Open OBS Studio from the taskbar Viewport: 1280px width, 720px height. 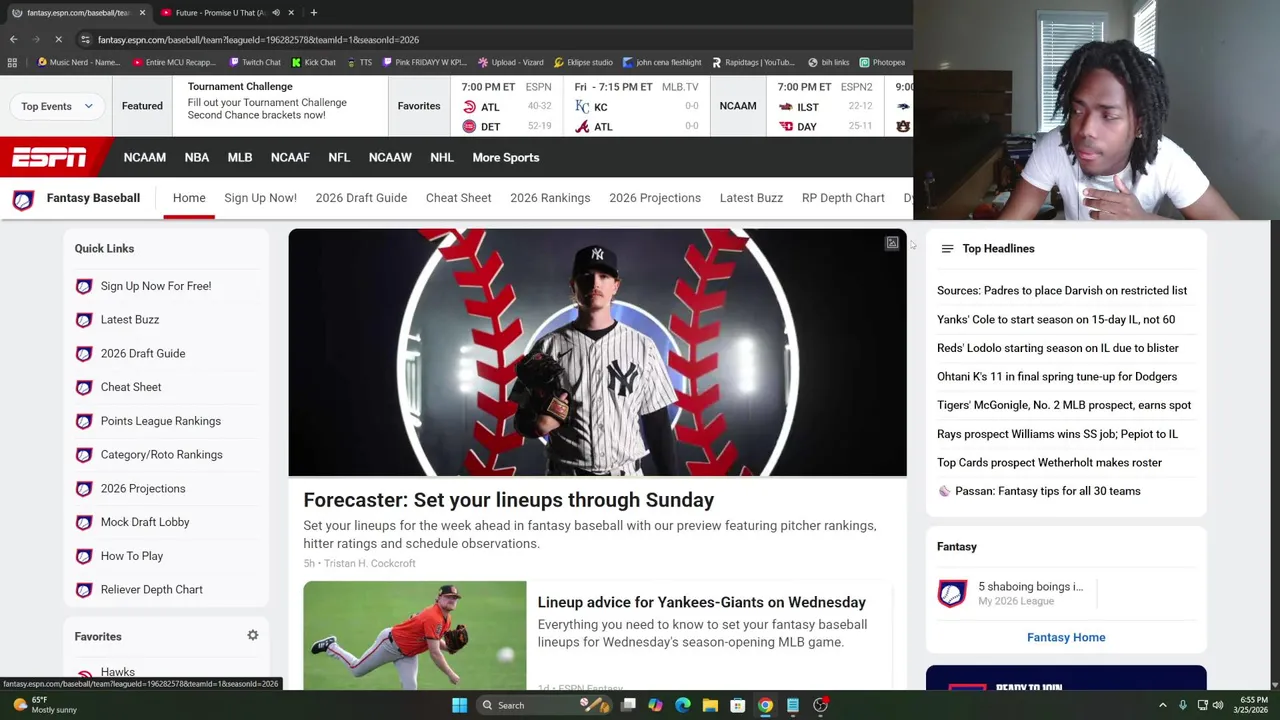(820, 705)
